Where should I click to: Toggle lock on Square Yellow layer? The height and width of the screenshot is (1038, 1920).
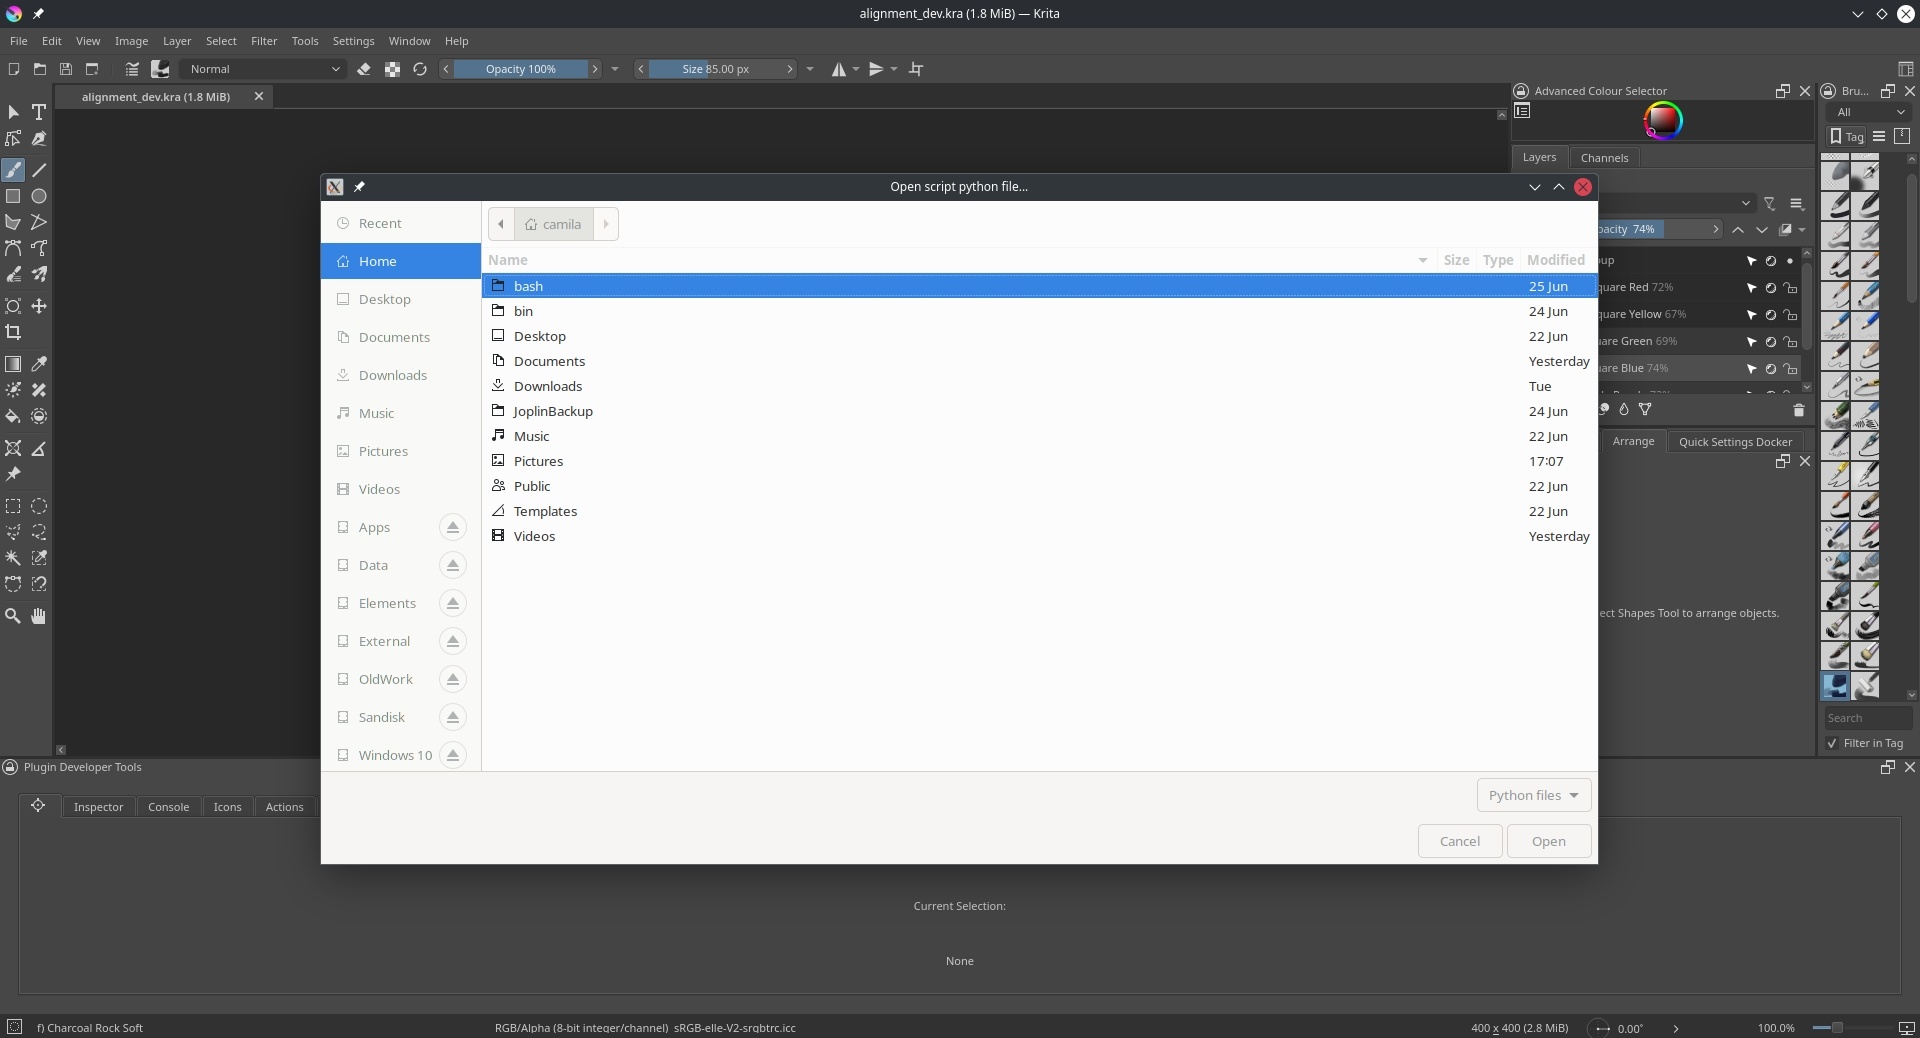1790,315
